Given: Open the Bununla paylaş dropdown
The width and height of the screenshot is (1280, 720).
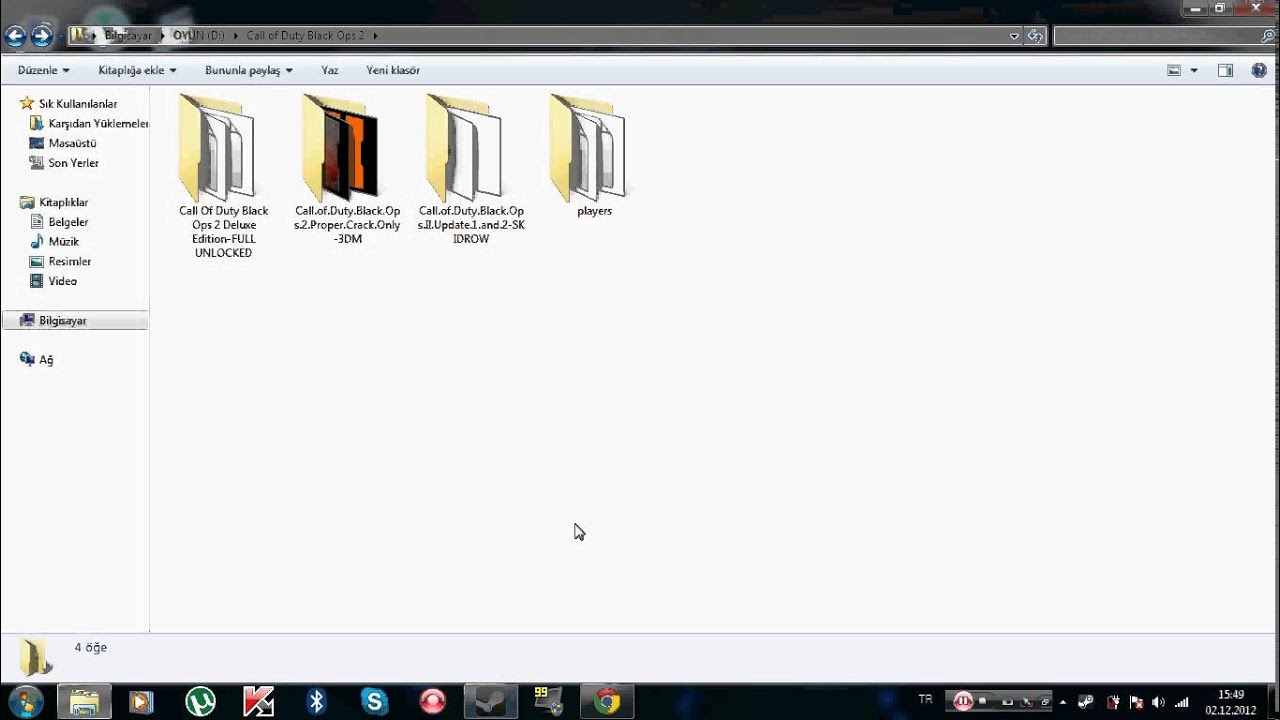Looking at the screenshot, I should (x=249, y=70).
